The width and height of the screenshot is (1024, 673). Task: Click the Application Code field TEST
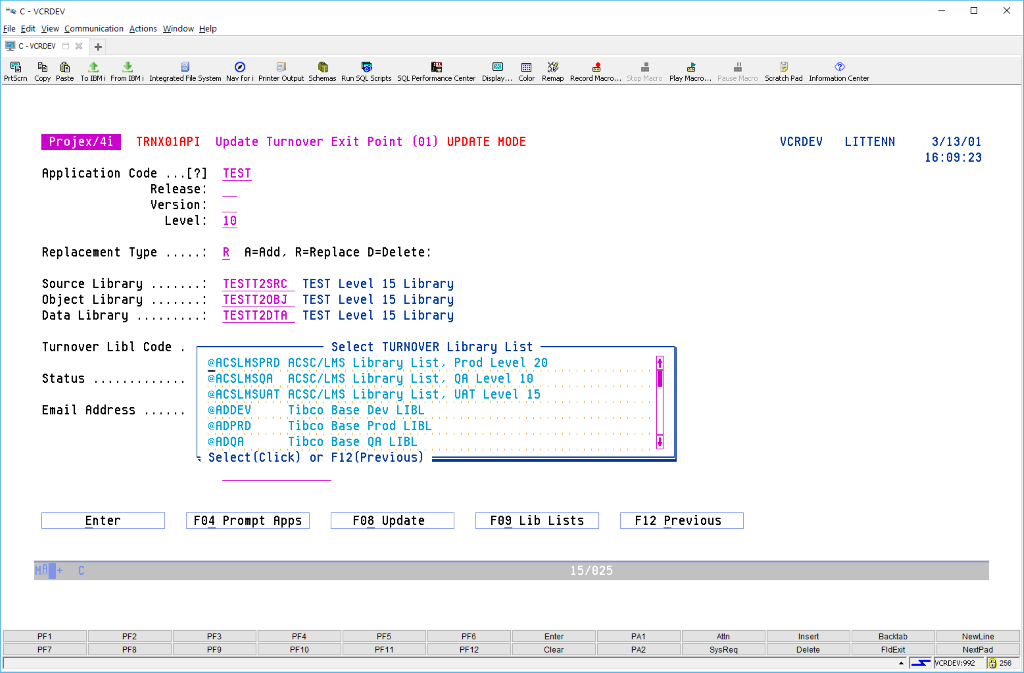click(x=236, y=173)
